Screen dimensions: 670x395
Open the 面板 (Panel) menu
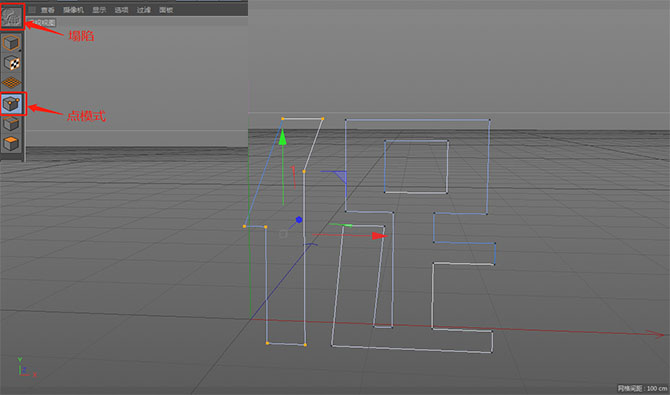(166, 10)
